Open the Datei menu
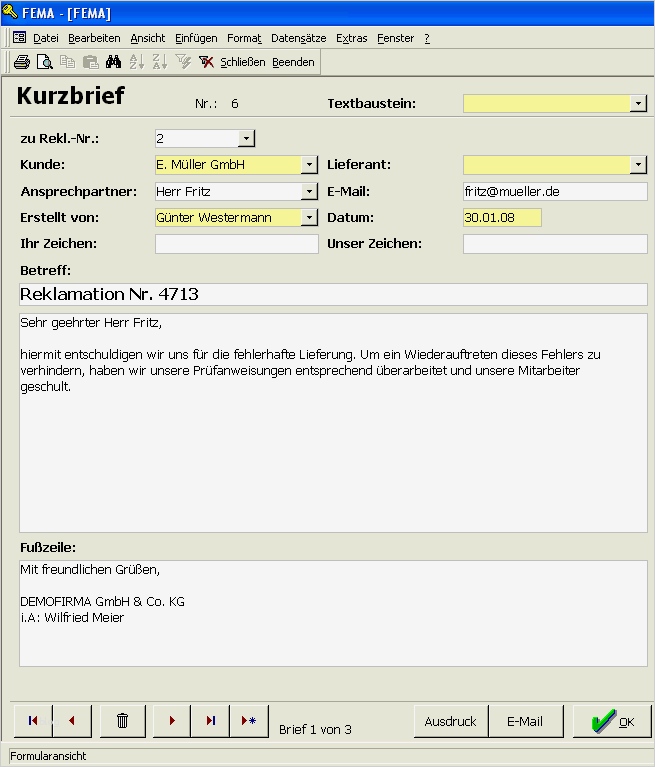Viewport: 655px width, 767px height. click(x=45, y=38)
